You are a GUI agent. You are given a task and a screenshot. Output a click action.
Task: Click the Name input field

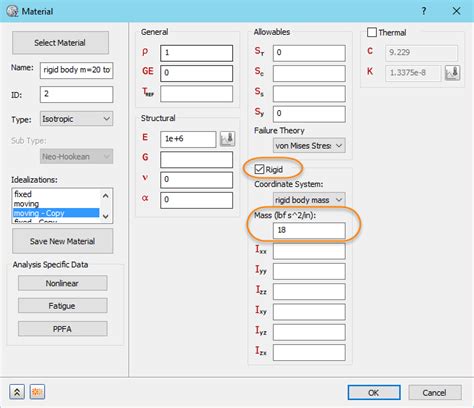click(x=76, y=70)
